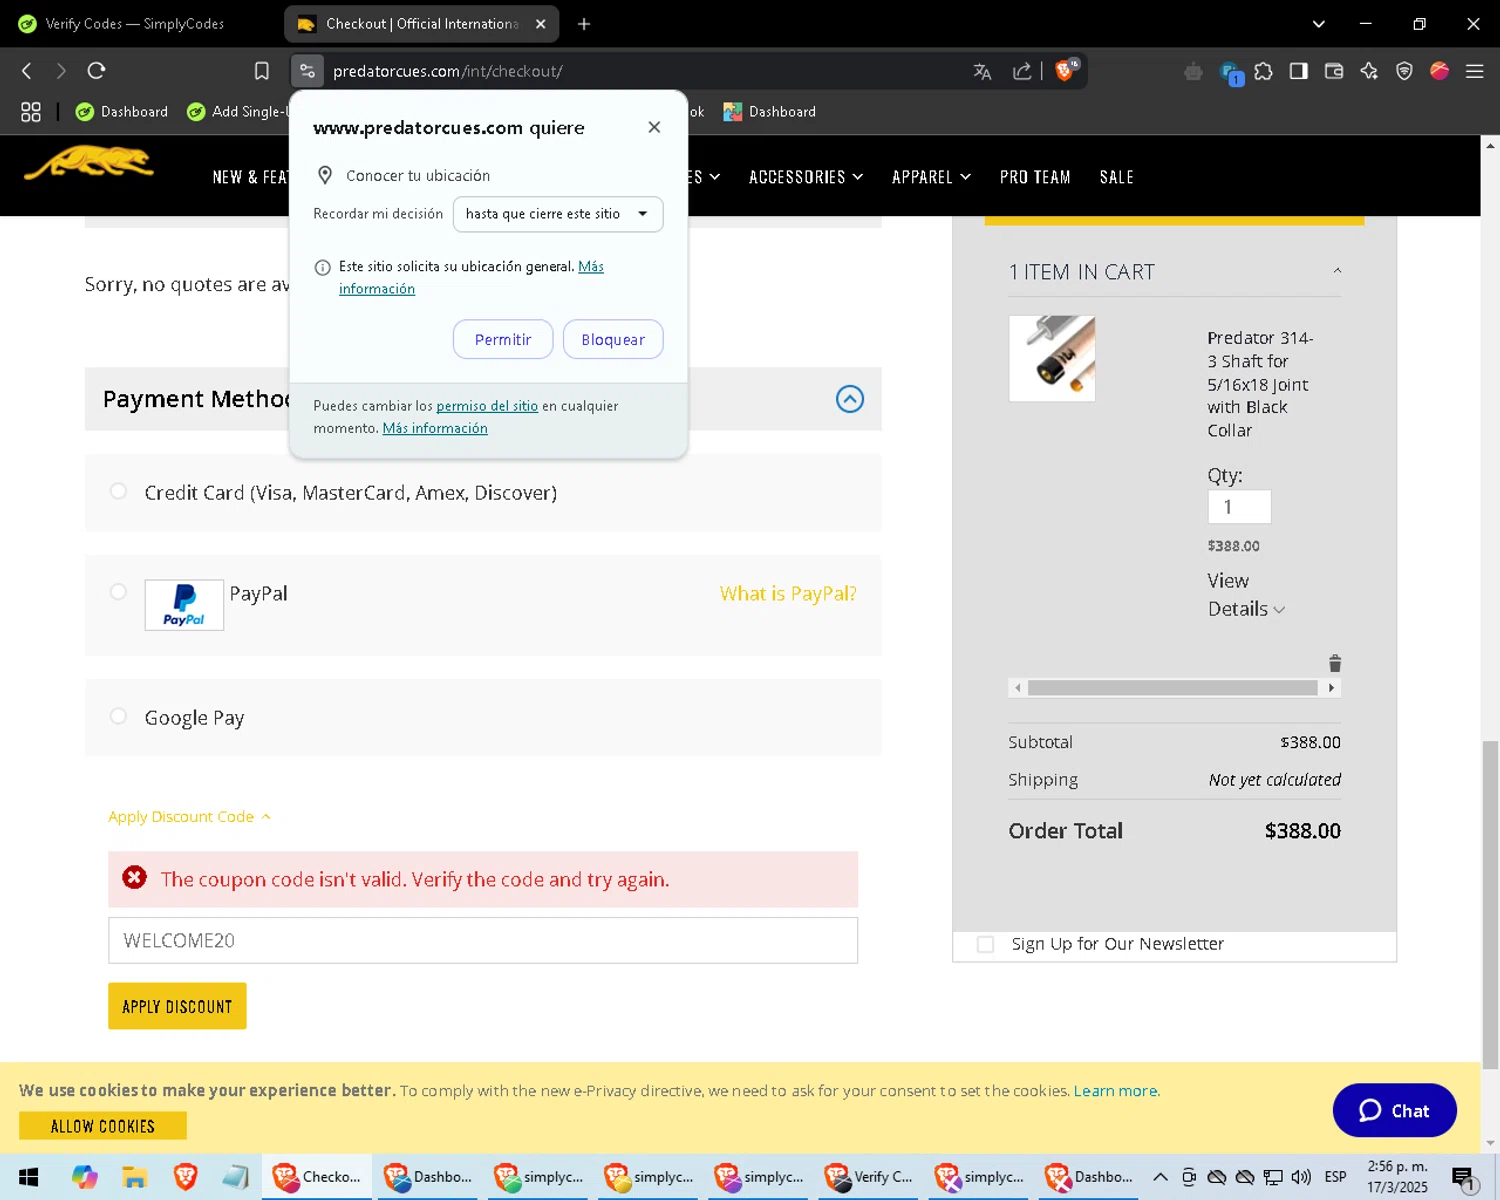
Task: Collapse the Apply Discount Code section
Action: point(189,817)
